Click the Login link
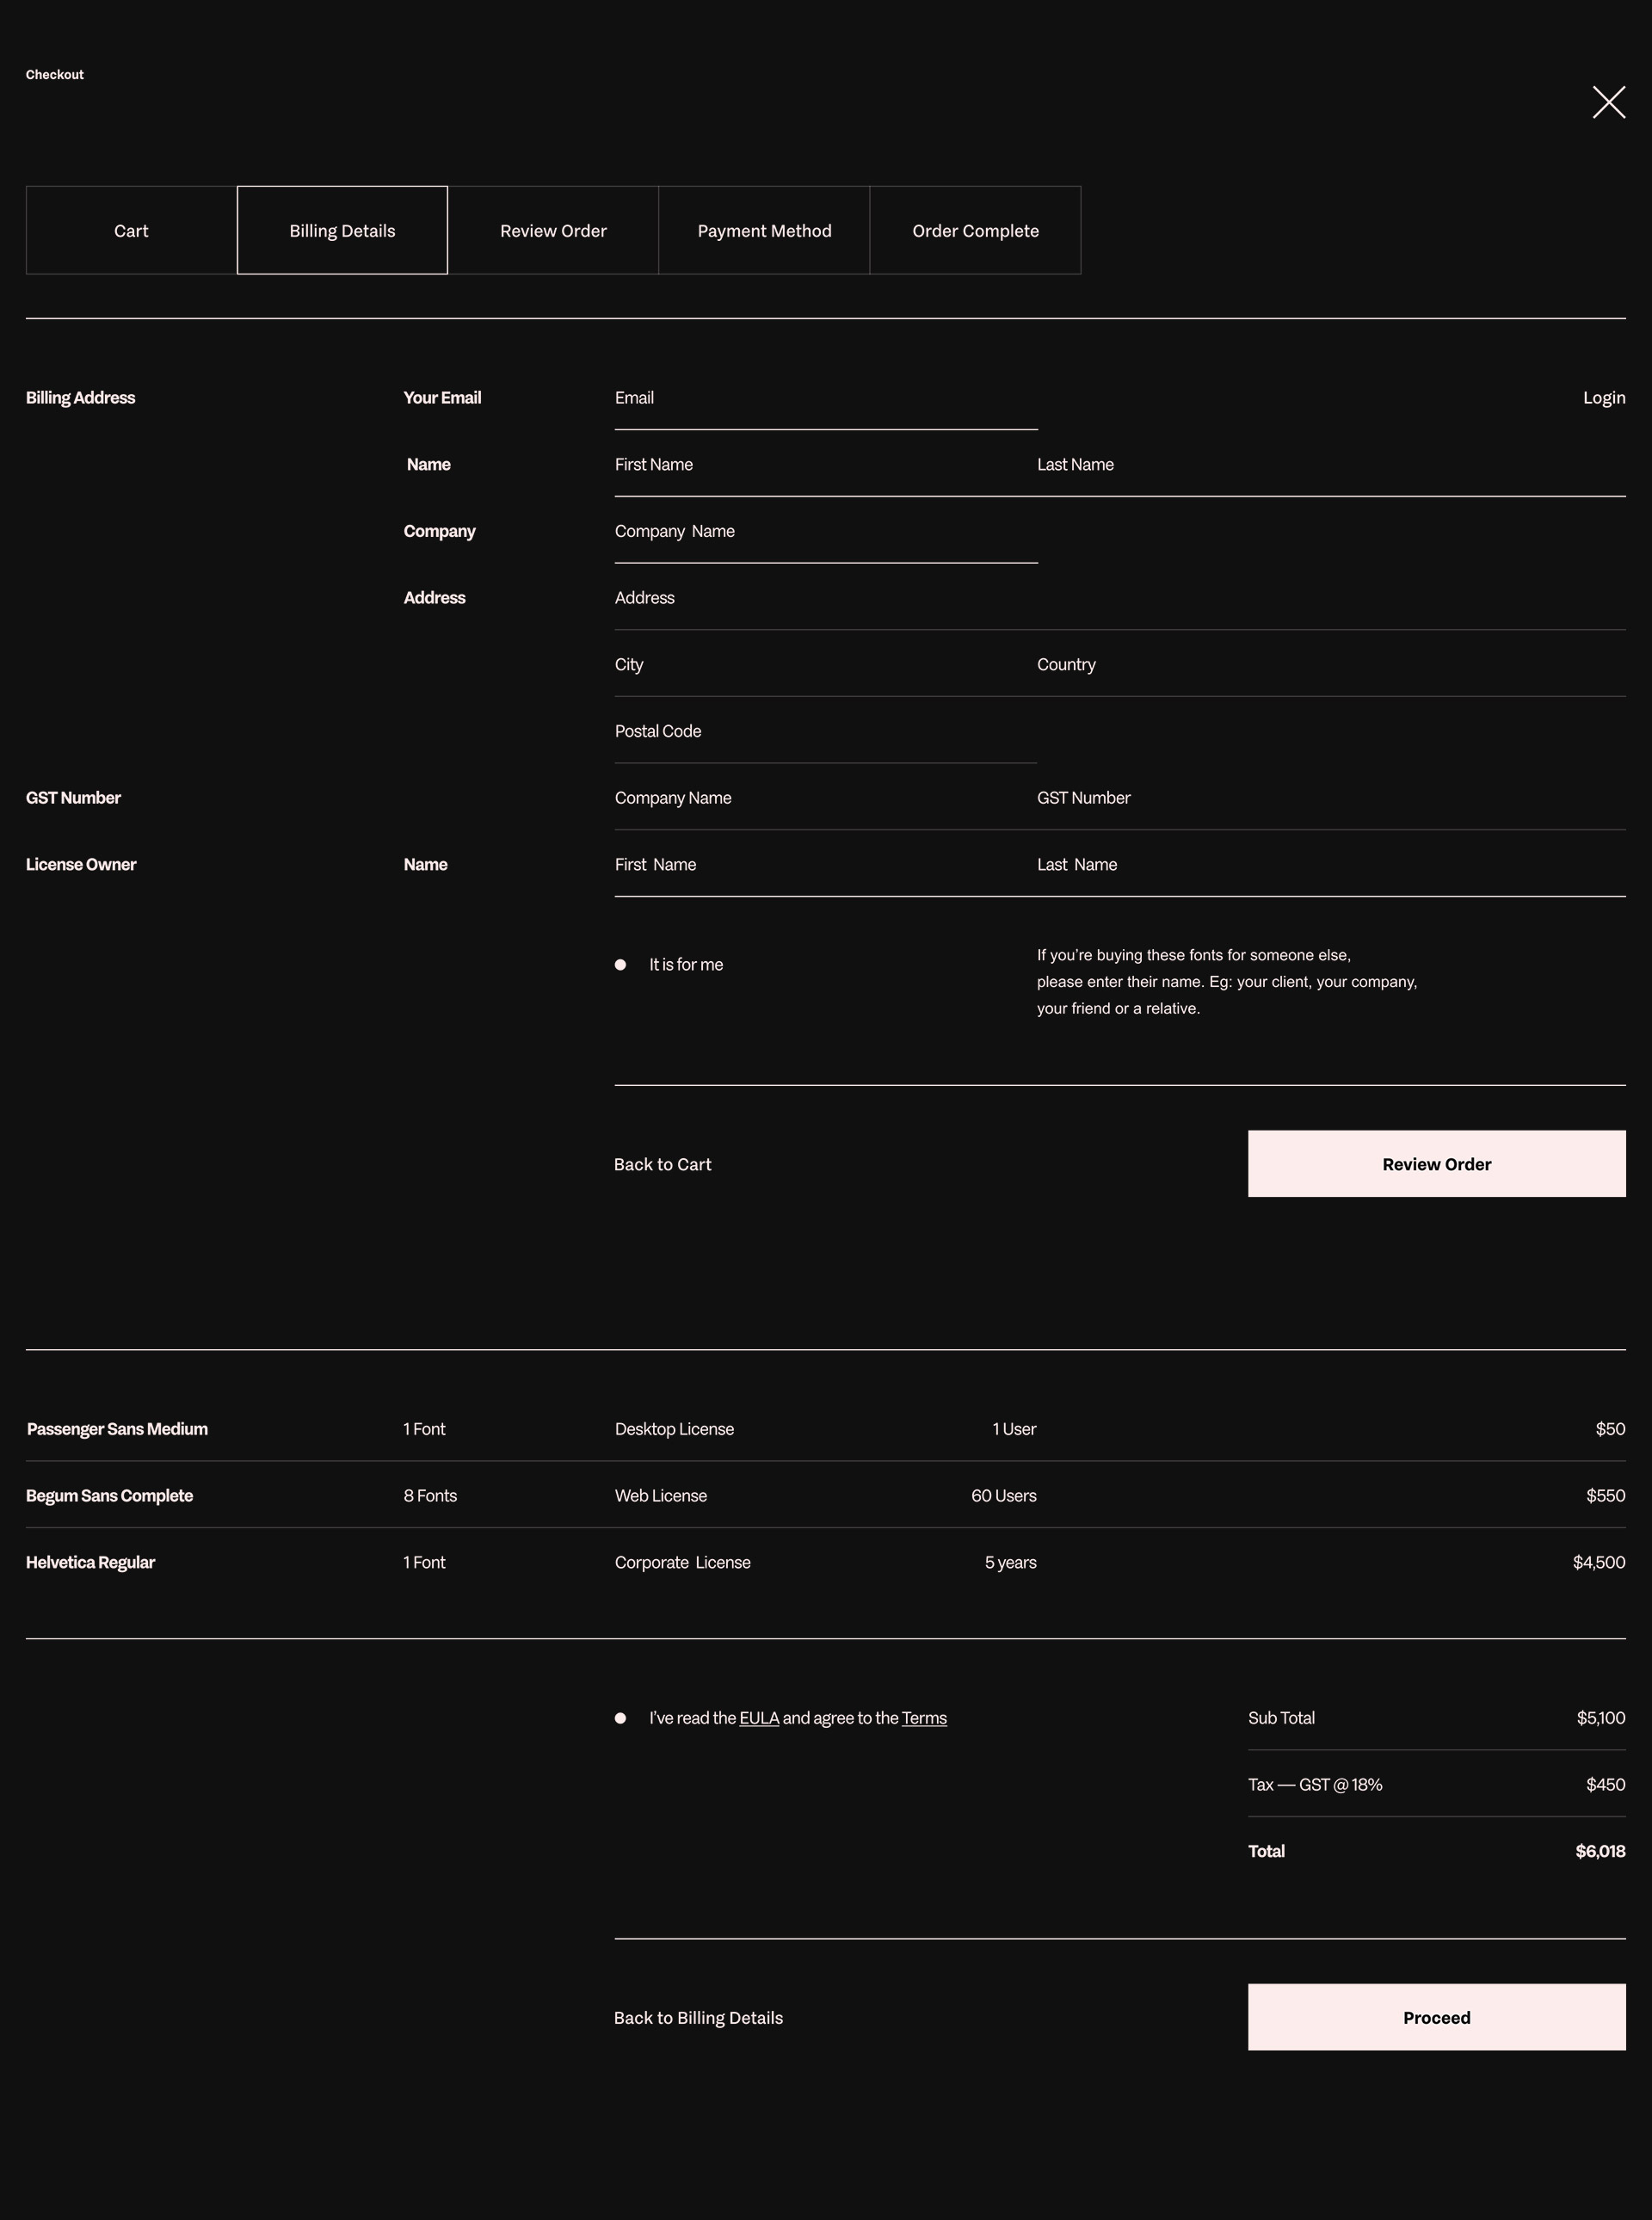The width and height of the screenshot is (1652, 2220). click(1603, 398)
